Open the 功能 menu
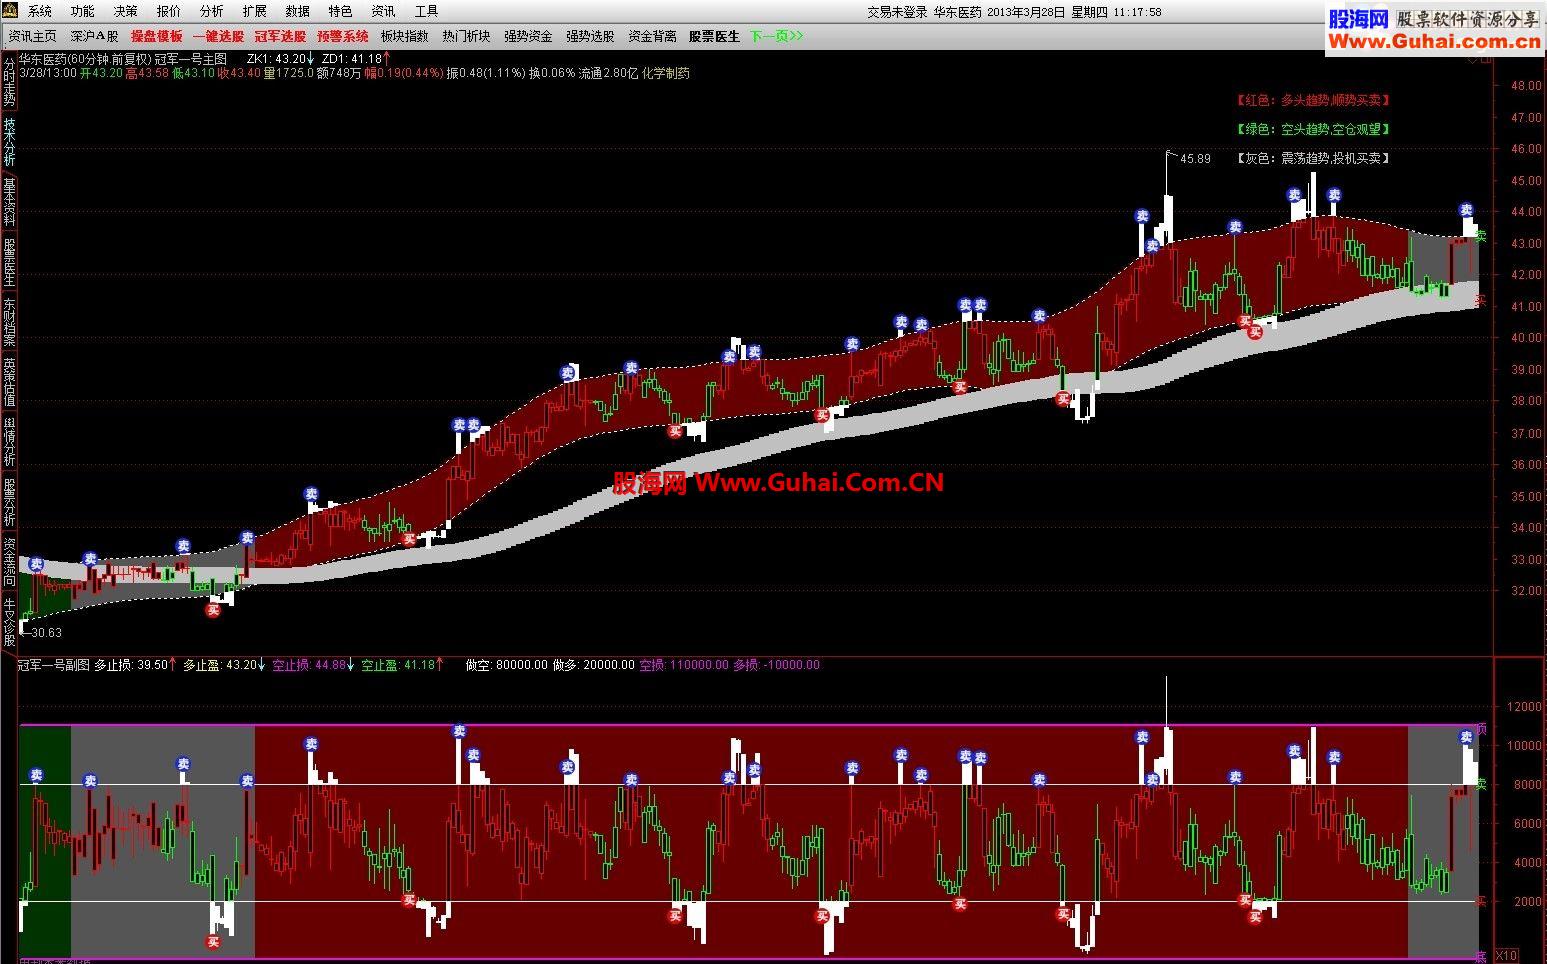This screenshot has height=964, width=1547. coord(82,11)
